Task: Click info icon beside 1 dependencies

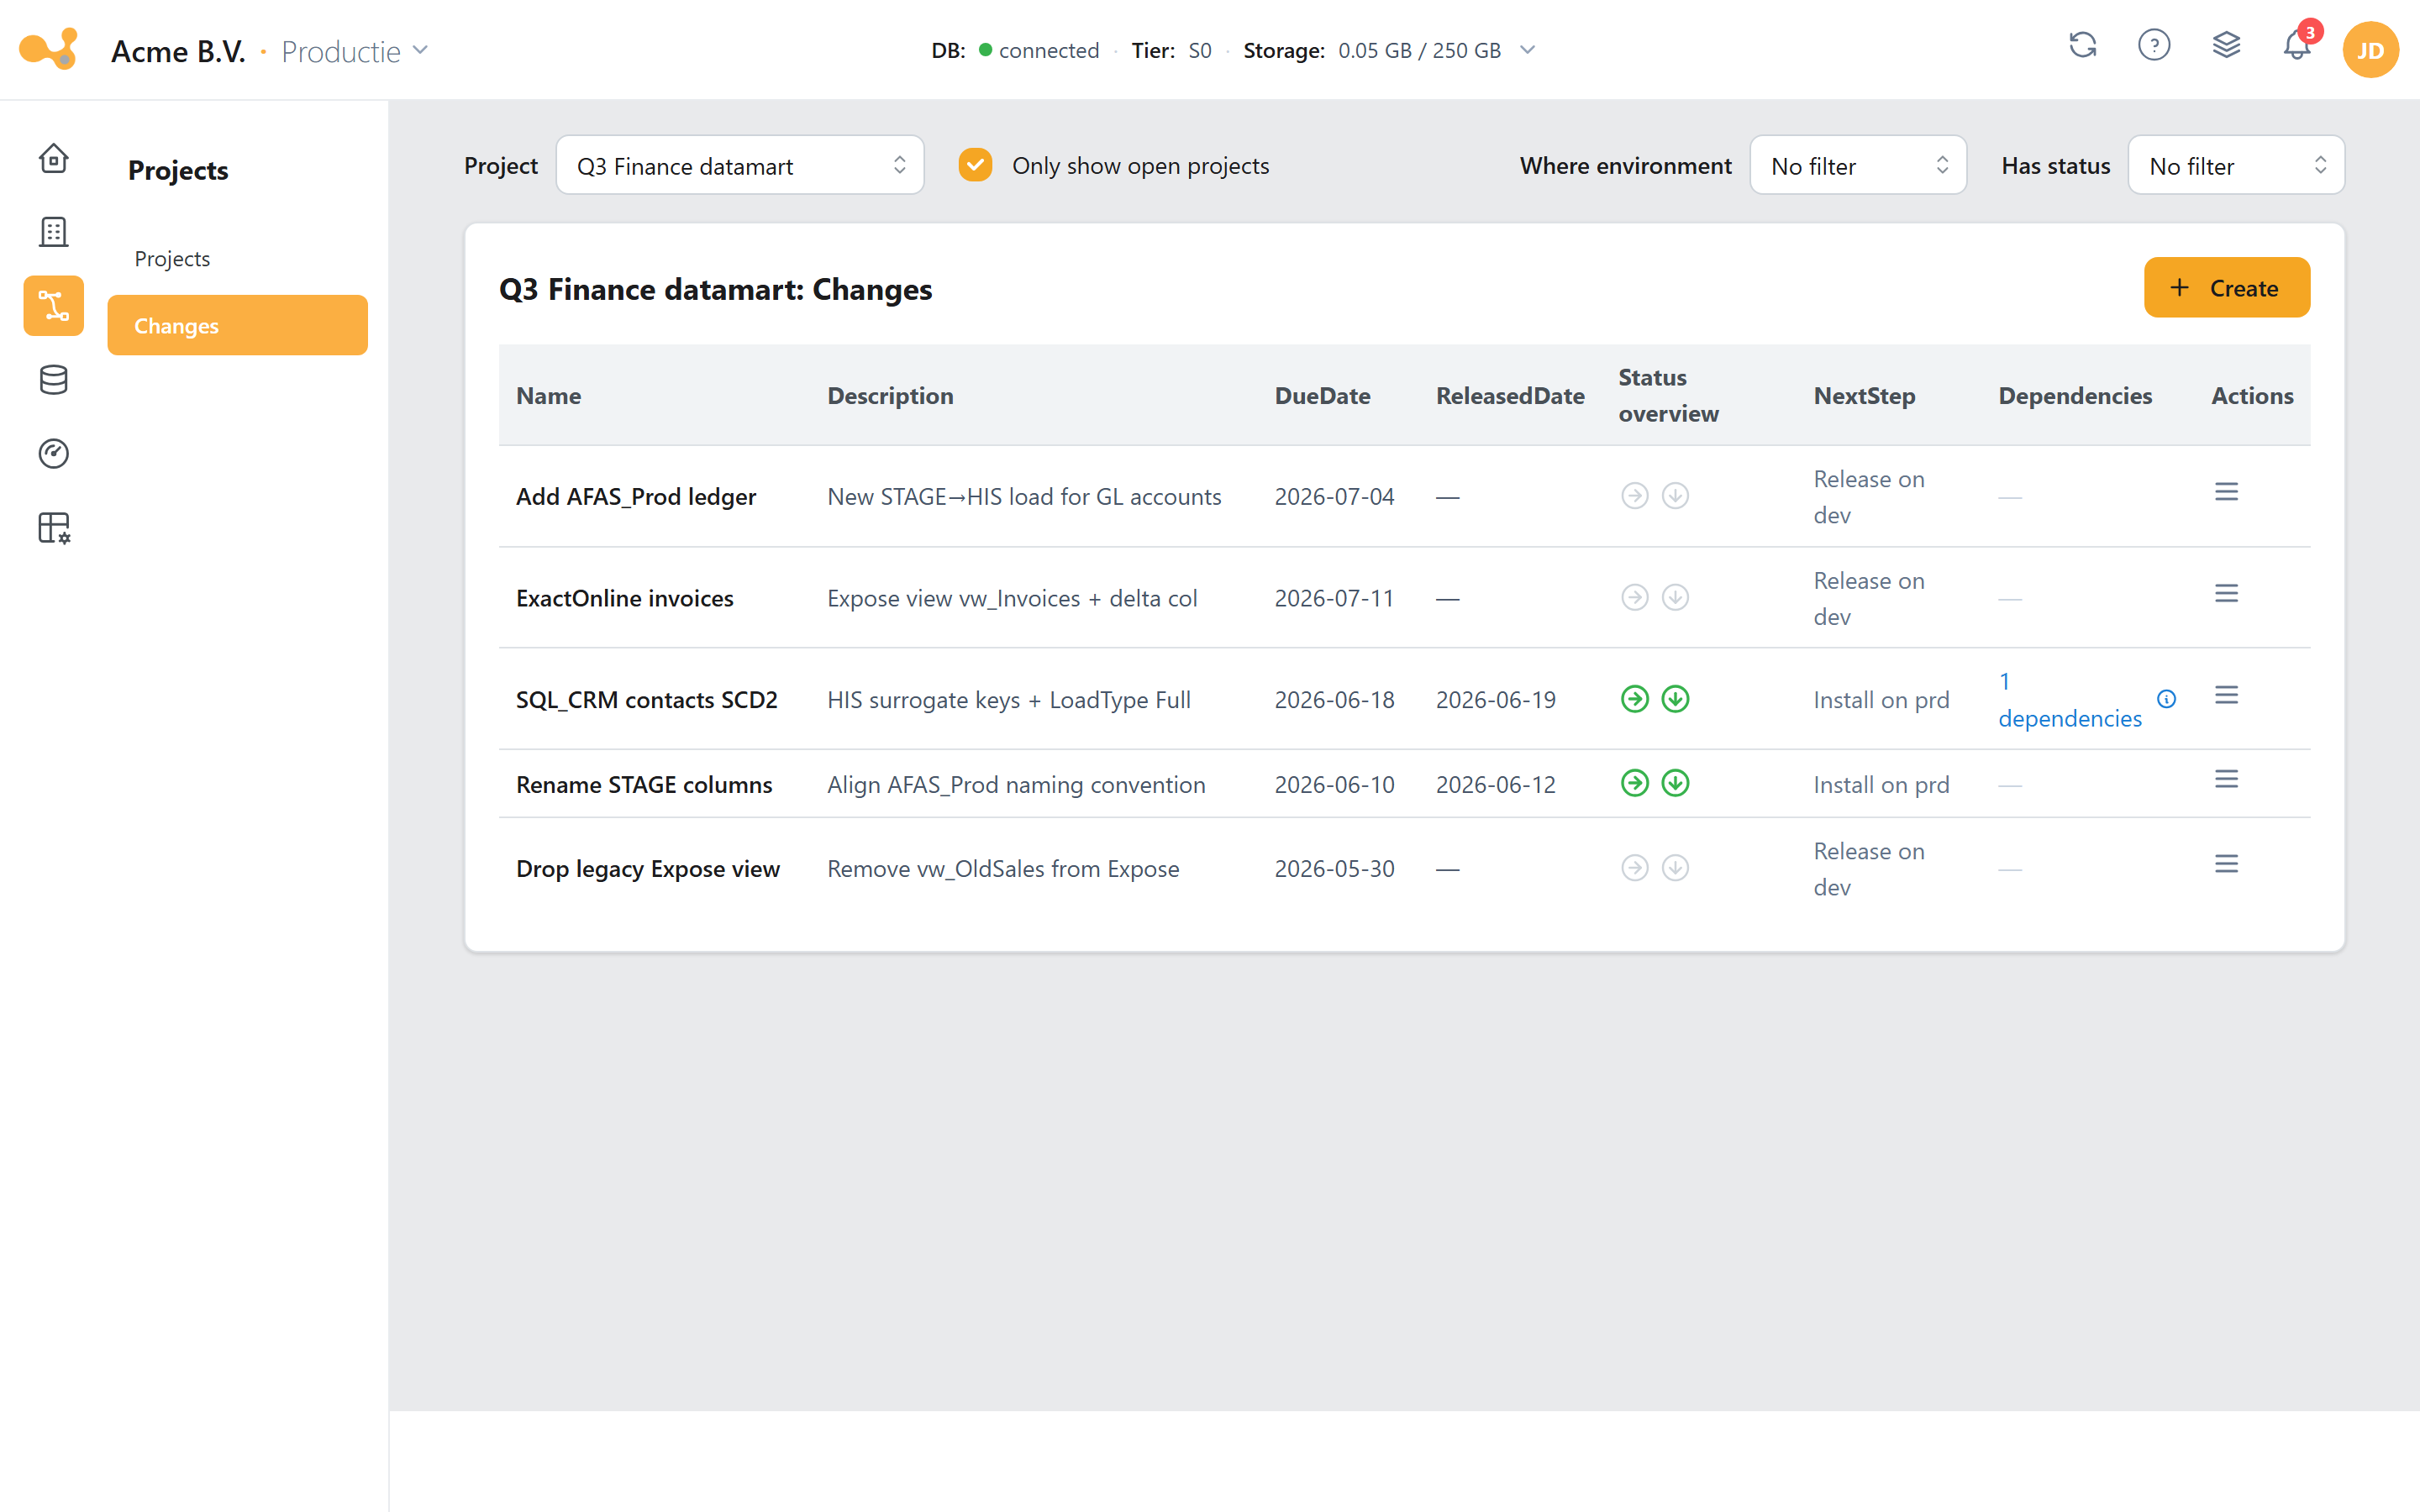Action: 2166,699
